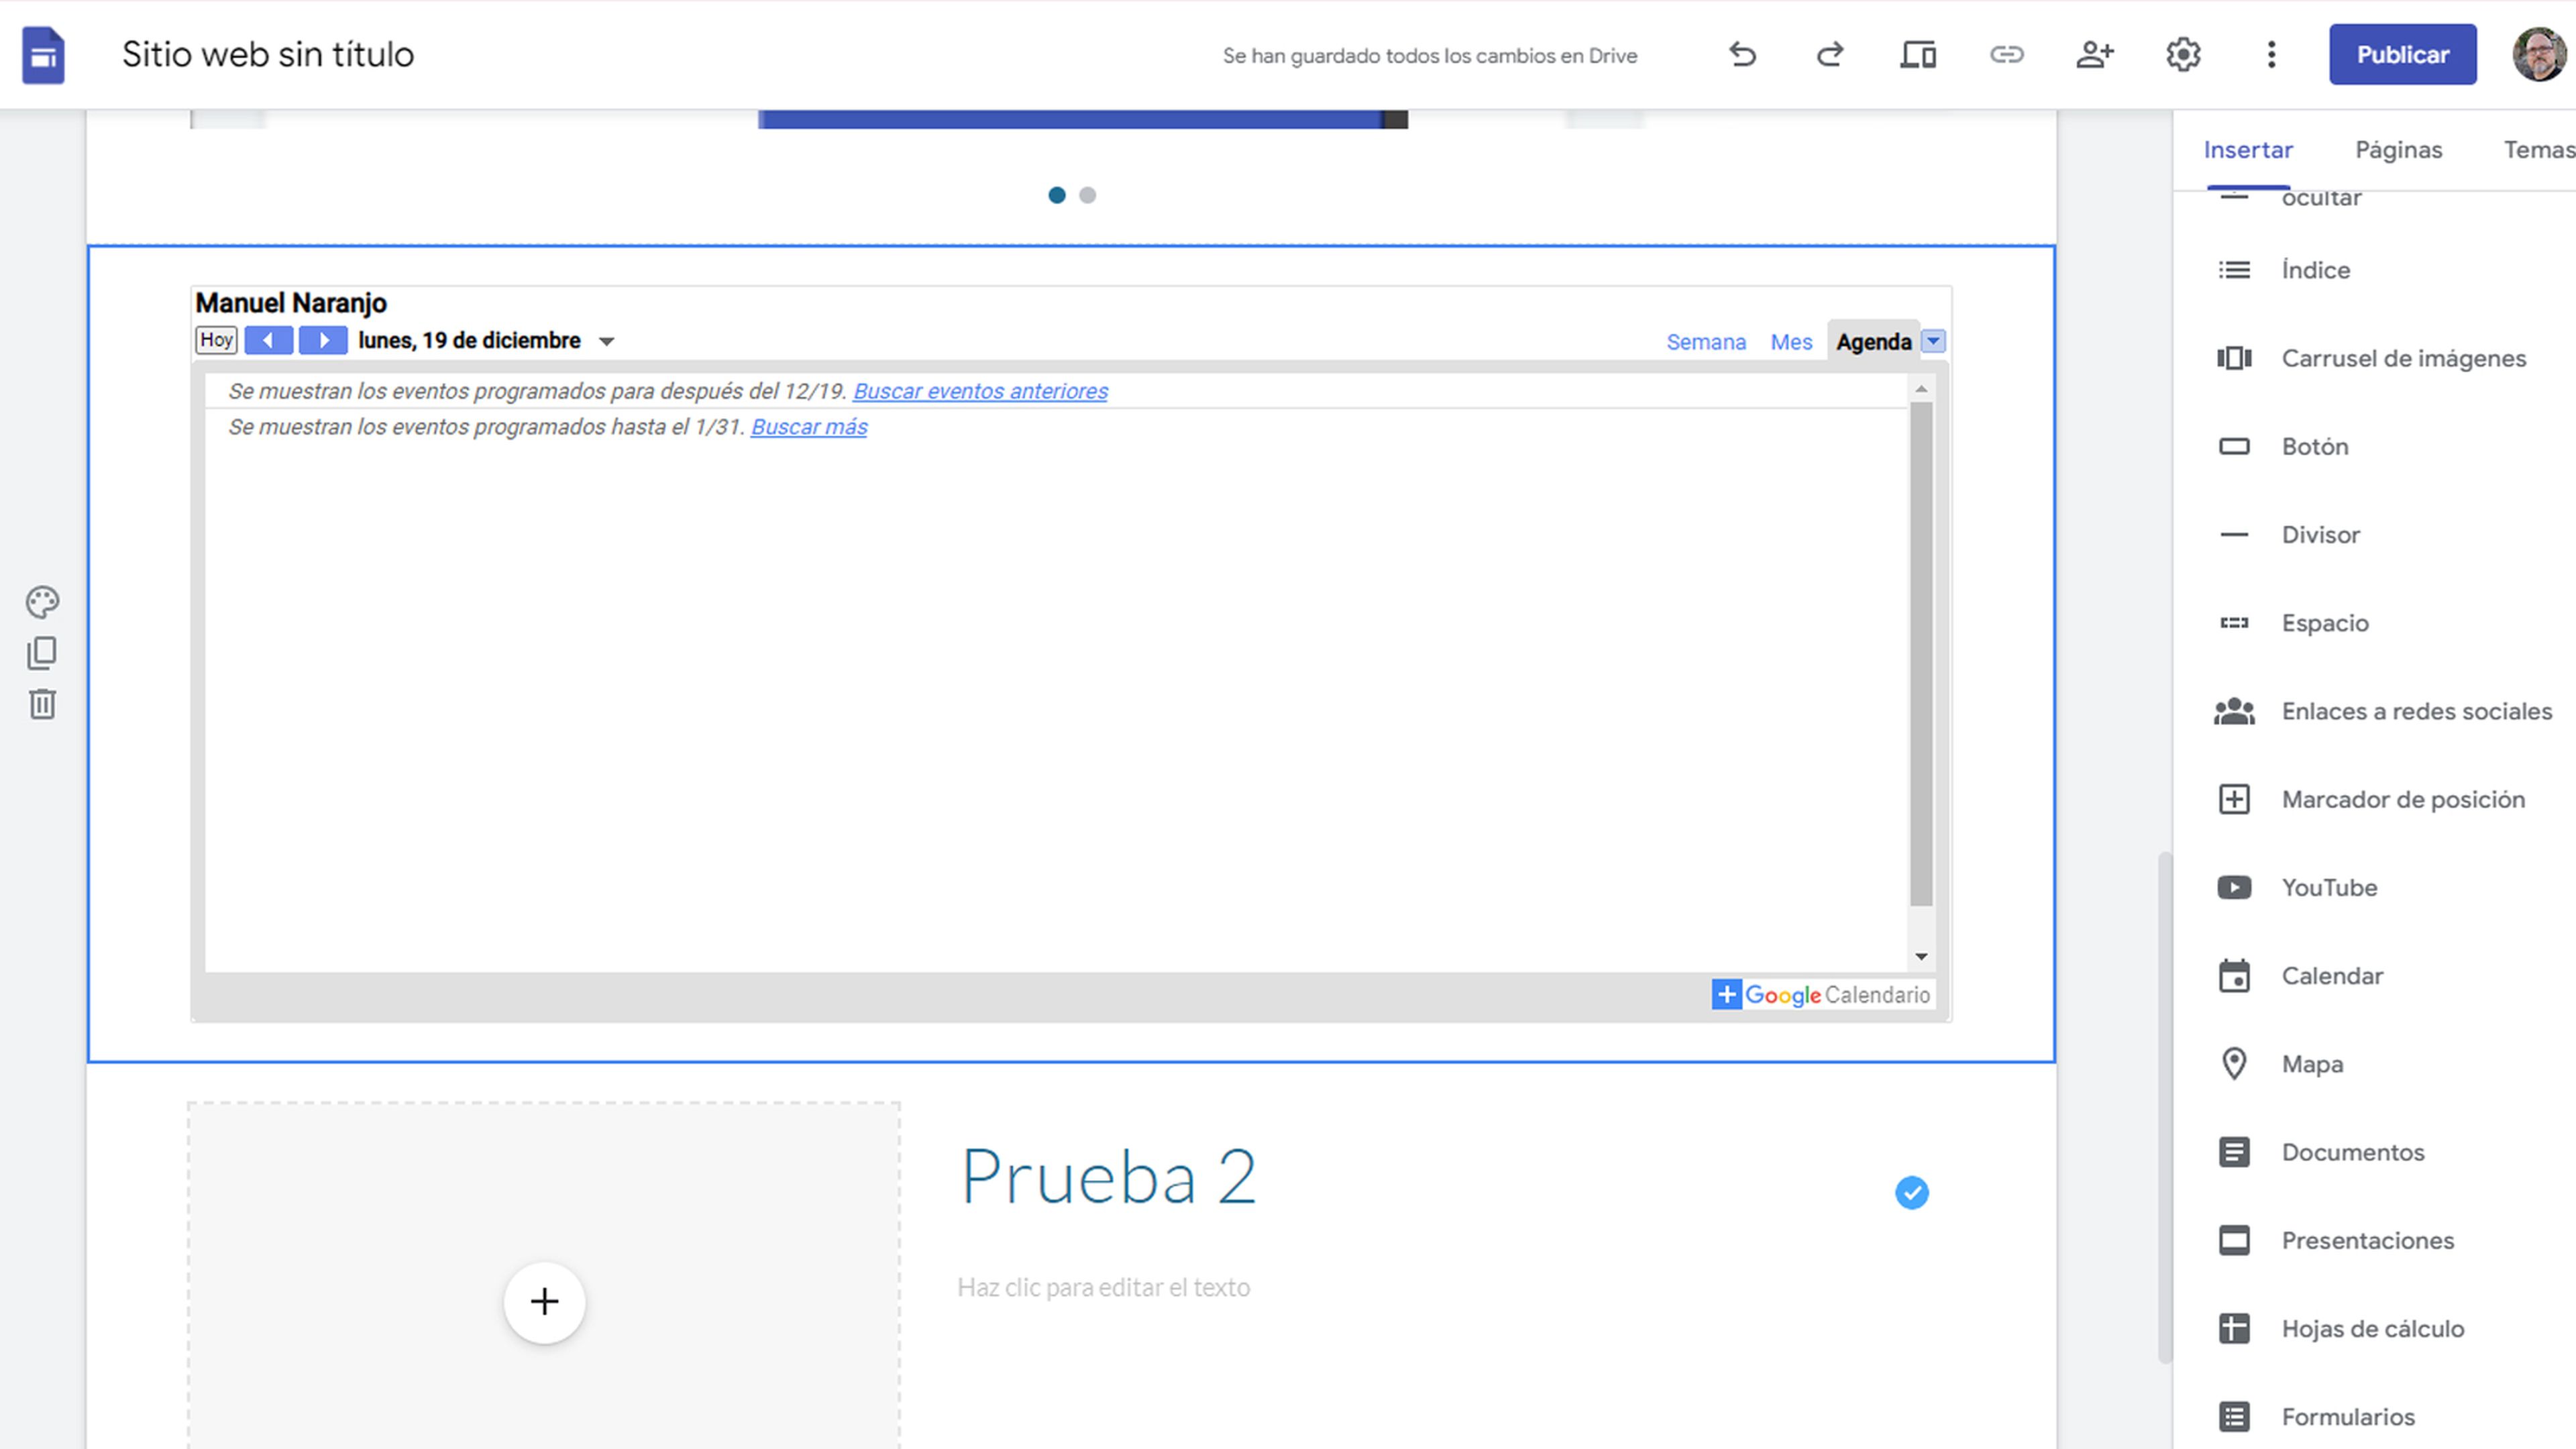
Task: Switch to the Páginas tab
Action: (2398, 150)
